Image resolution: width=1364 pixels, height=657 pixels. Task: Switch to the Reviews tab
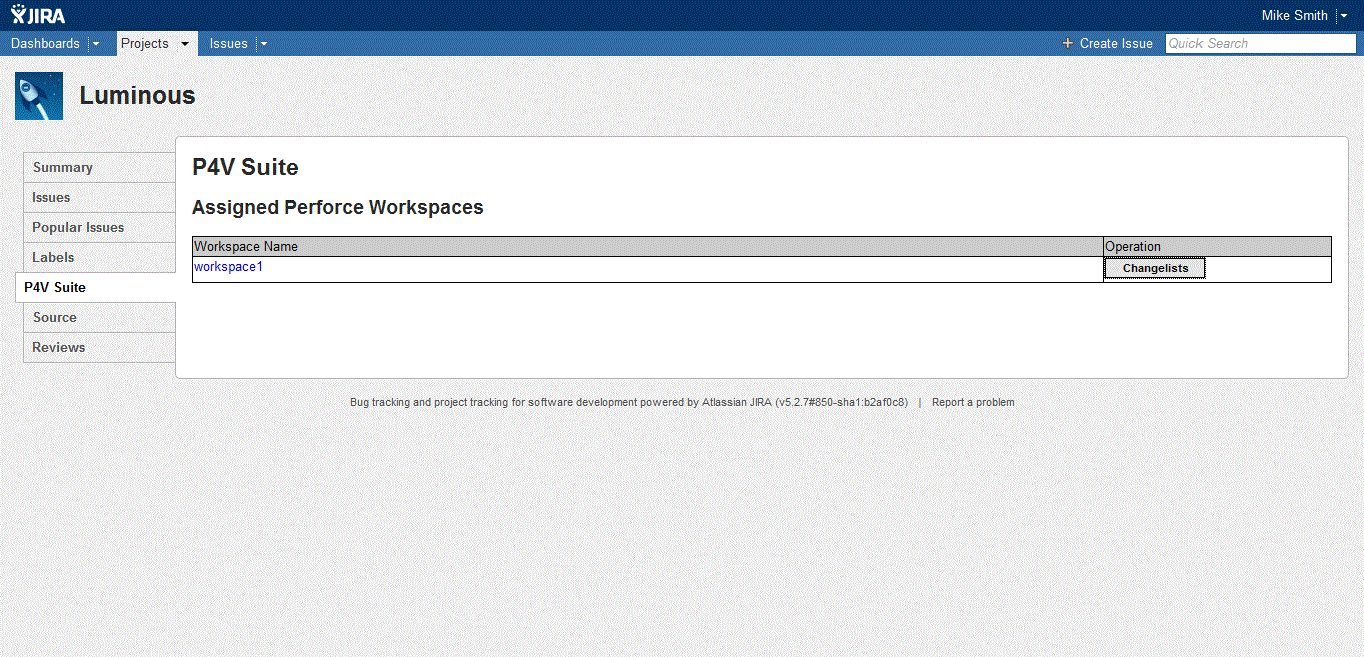pyautogui.click(x=99, y=347)
